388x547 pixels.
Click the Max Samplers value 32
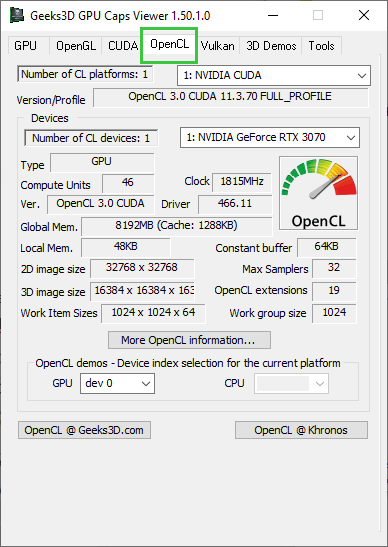(334, 269)
